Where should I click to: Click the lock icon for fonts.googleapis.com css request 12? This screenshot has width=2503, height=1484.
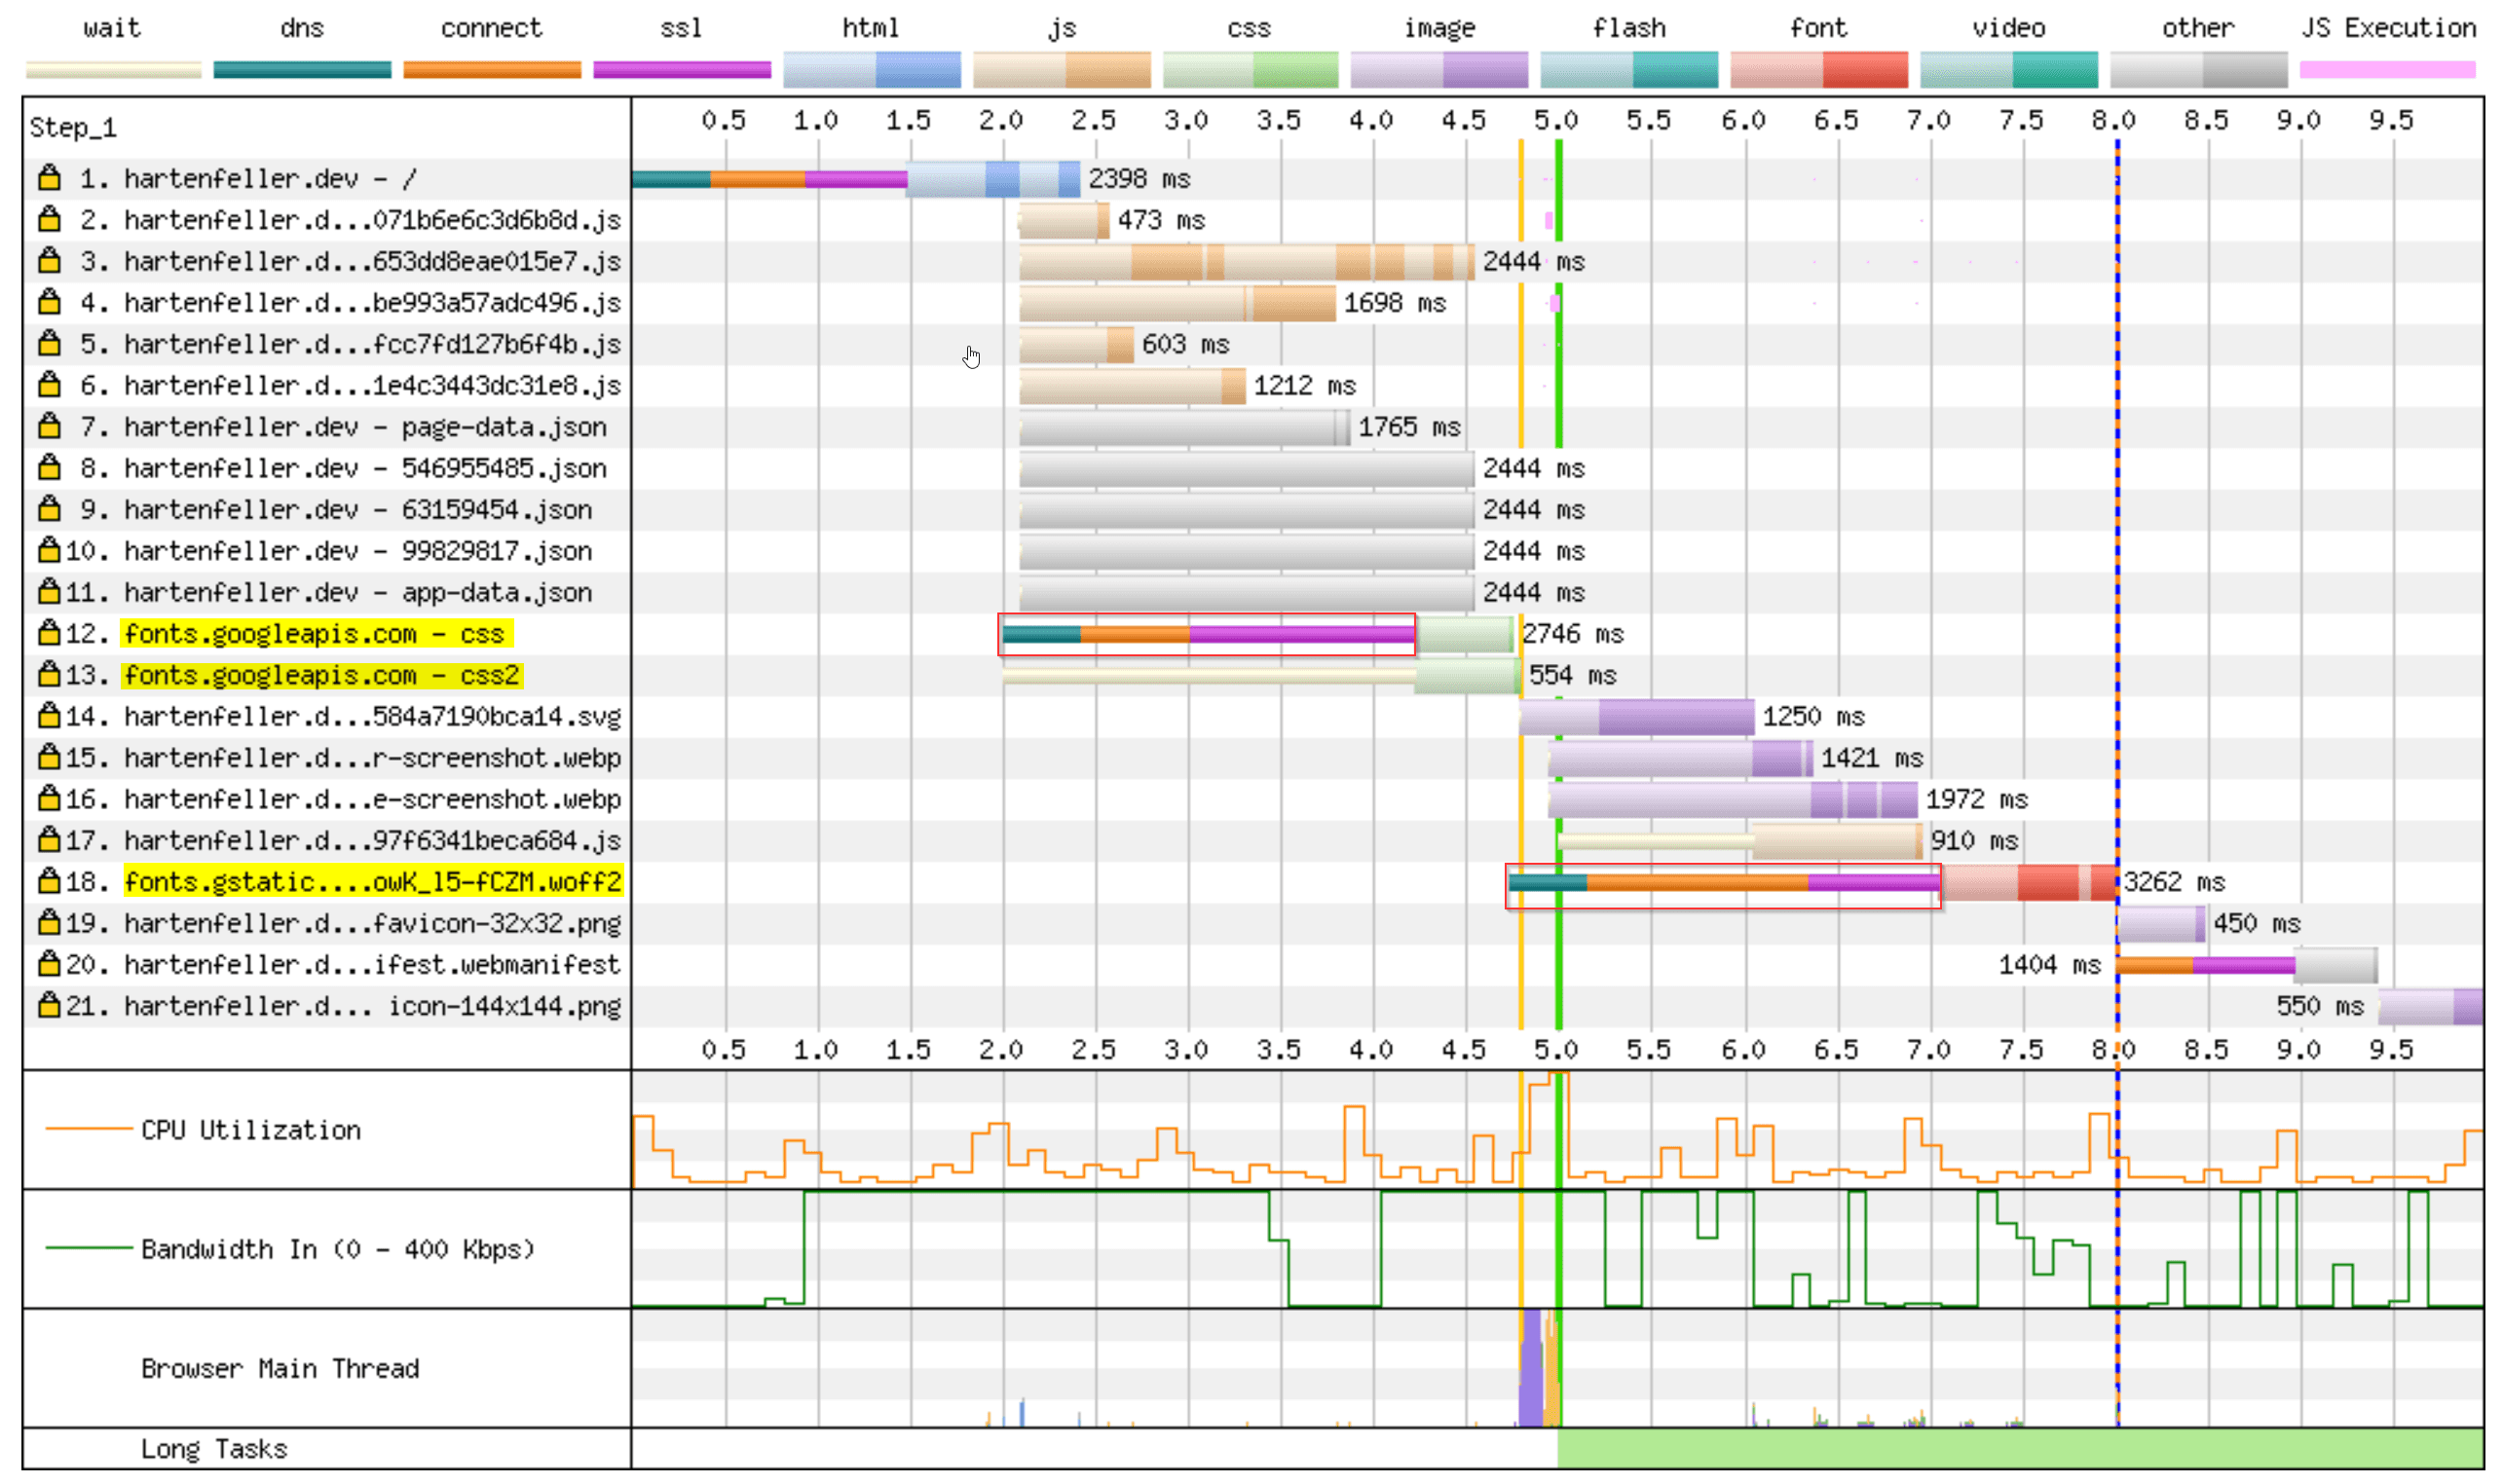tap(49, 633)
